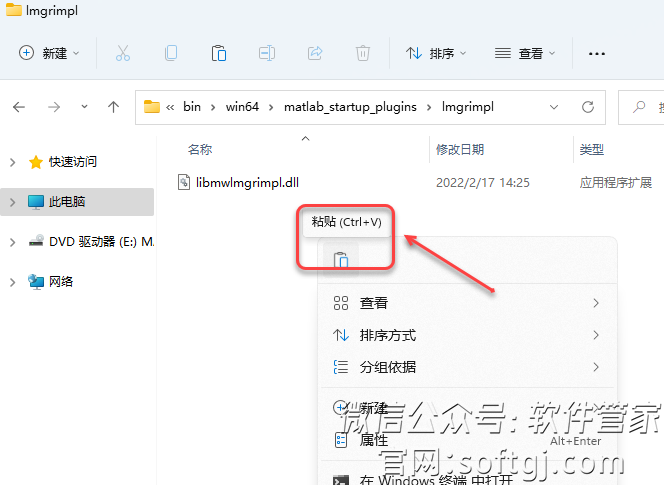Click matlab_startup_plugins breadcrumb segment
Image resolution: width=664 pixels, height=485 pixels.
pos(350,107)
